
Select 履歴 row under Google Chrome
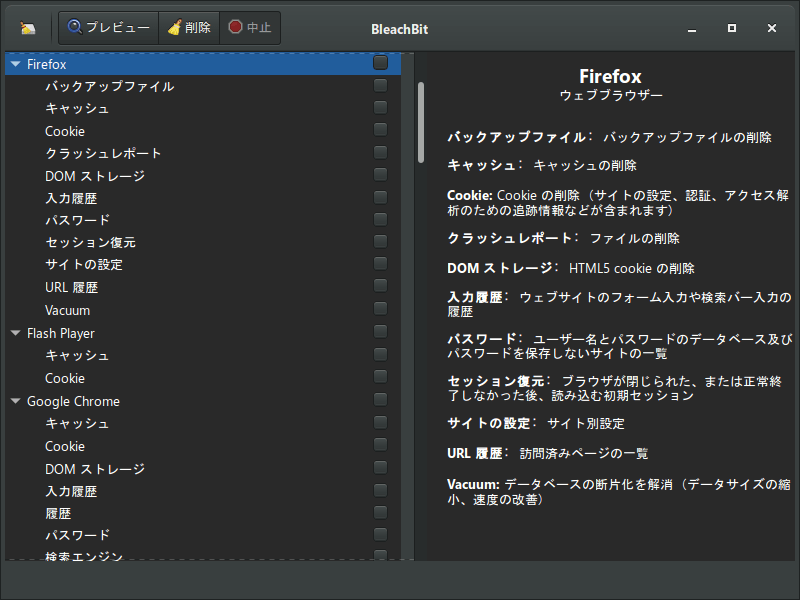click(x=203, y=513)
